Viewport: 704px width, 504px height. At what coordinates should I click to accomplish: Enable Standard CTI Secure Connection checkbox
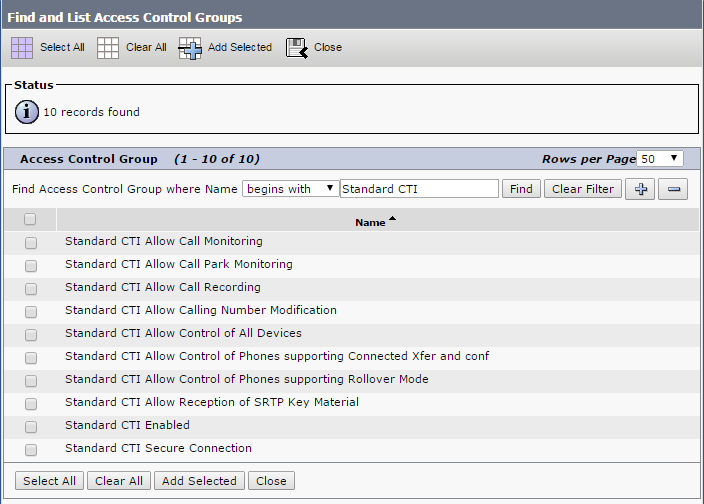pyautogui.click(x=31, y=449)
